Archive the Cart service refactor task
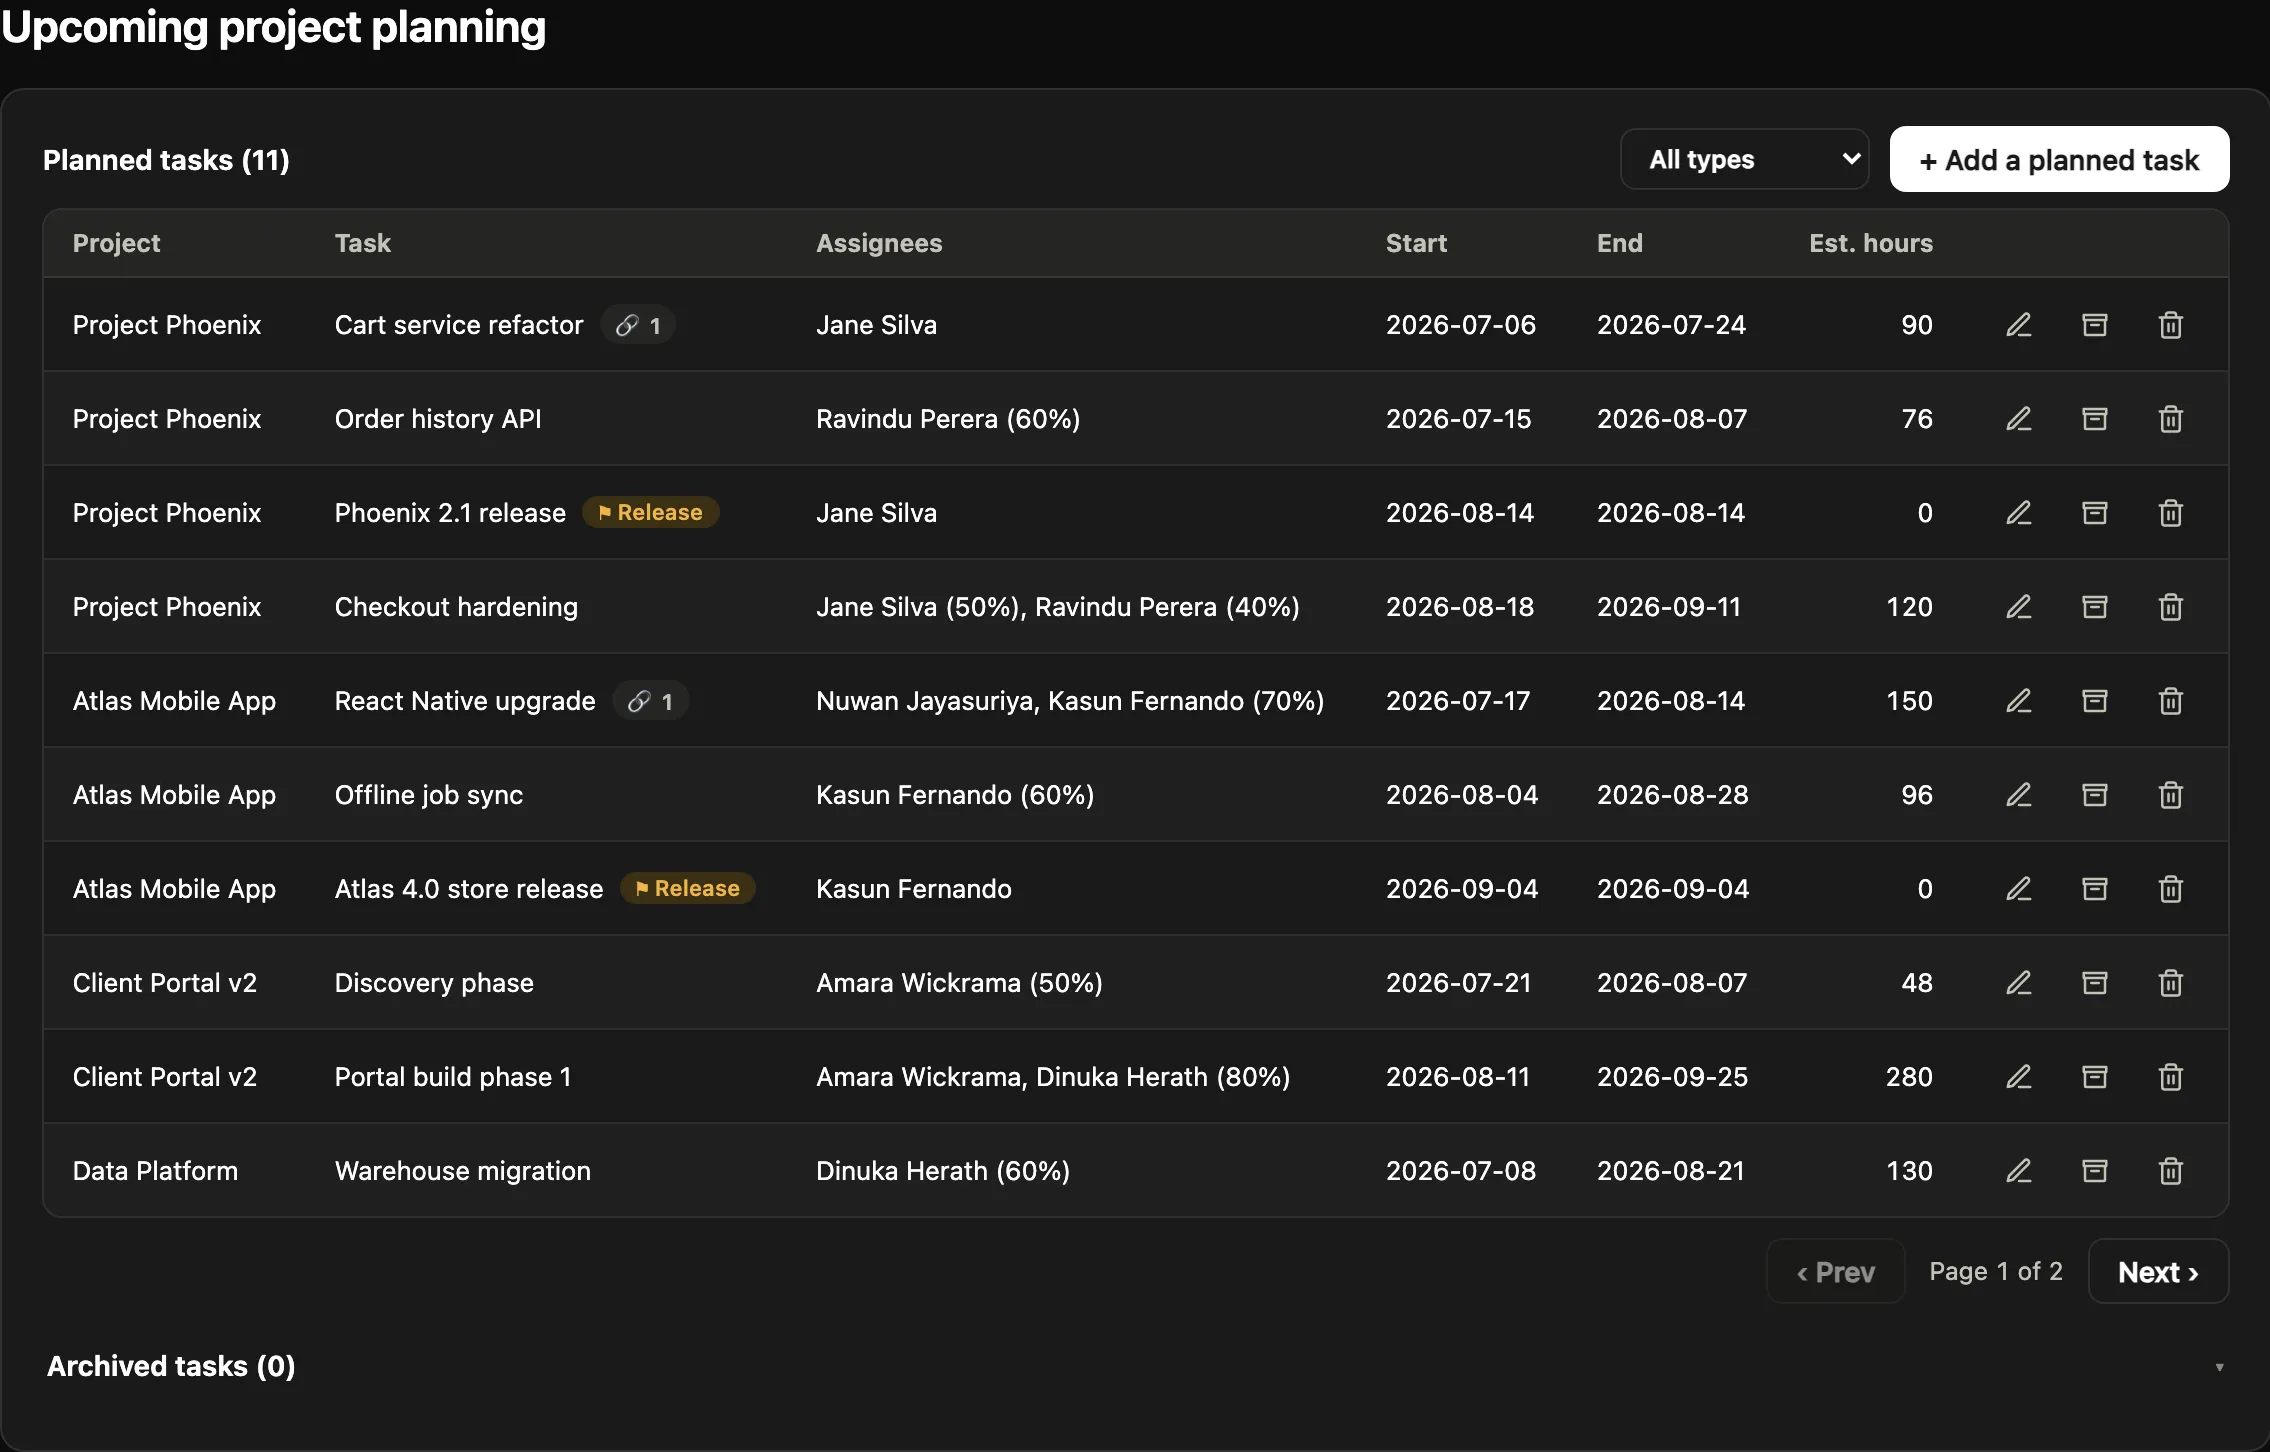2270x1452 pixels. [x=2095, y=325]
